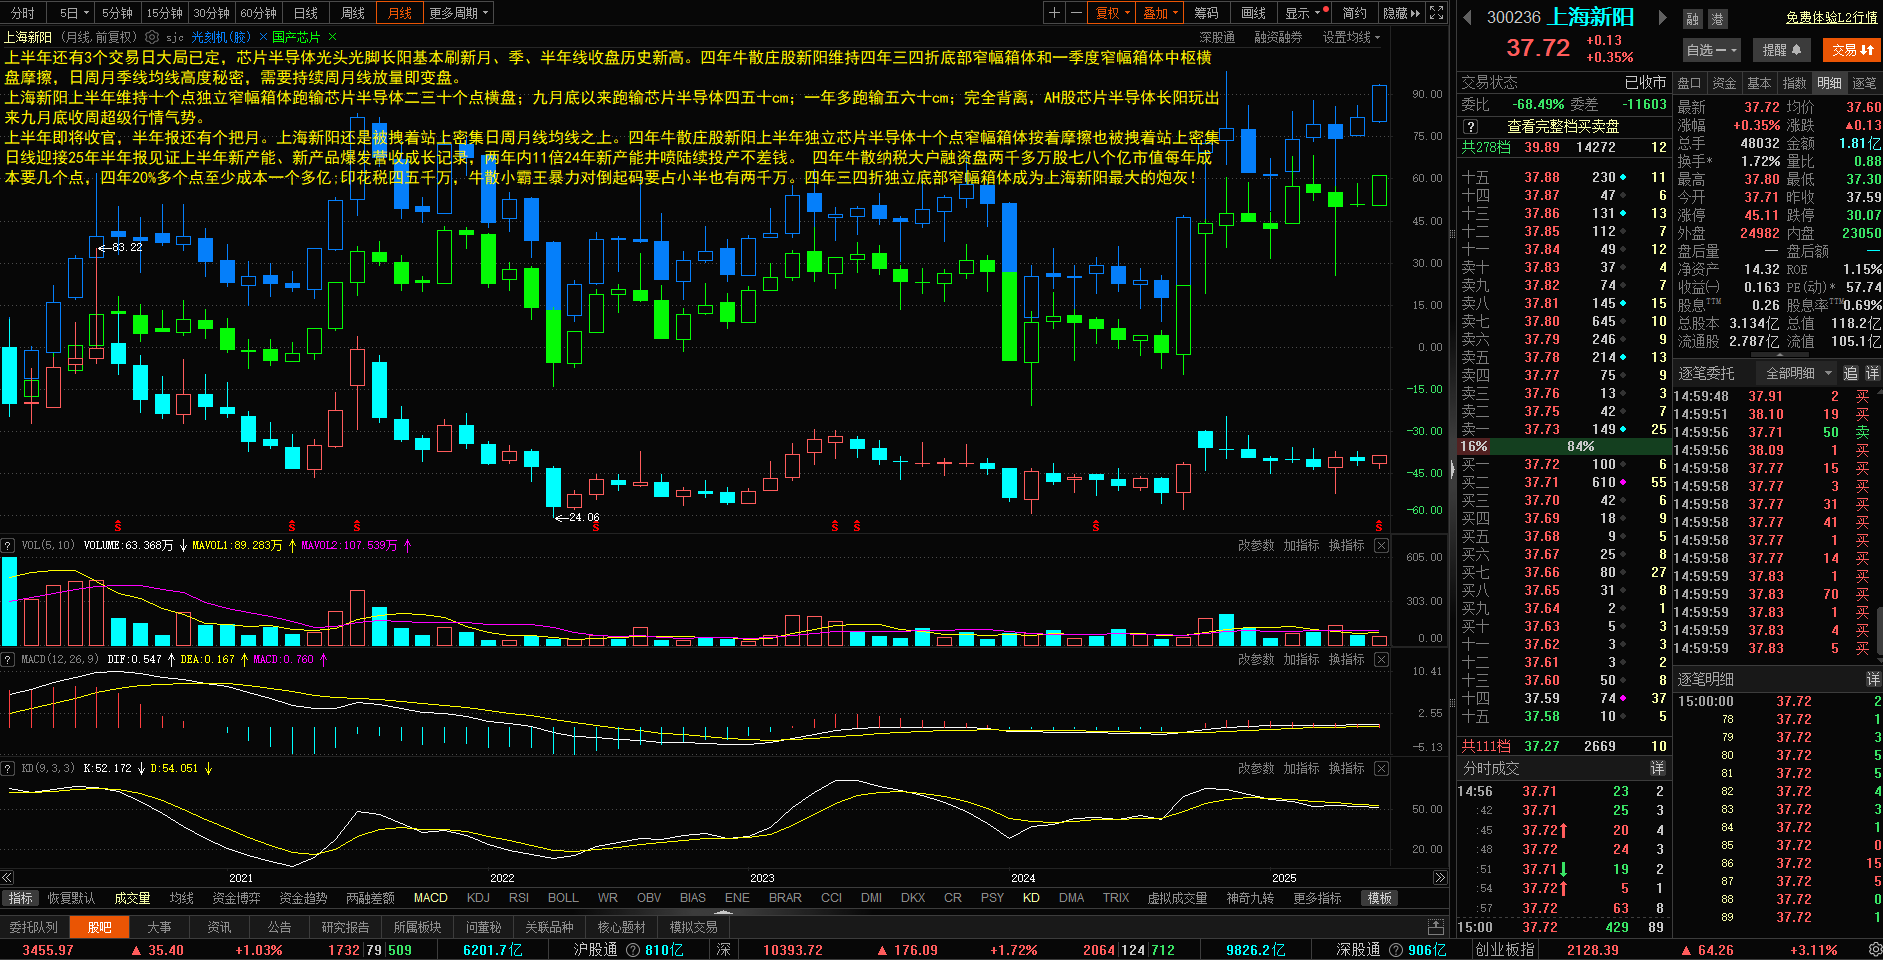Close the VOL indicator panel

[x=1381, y=545]
